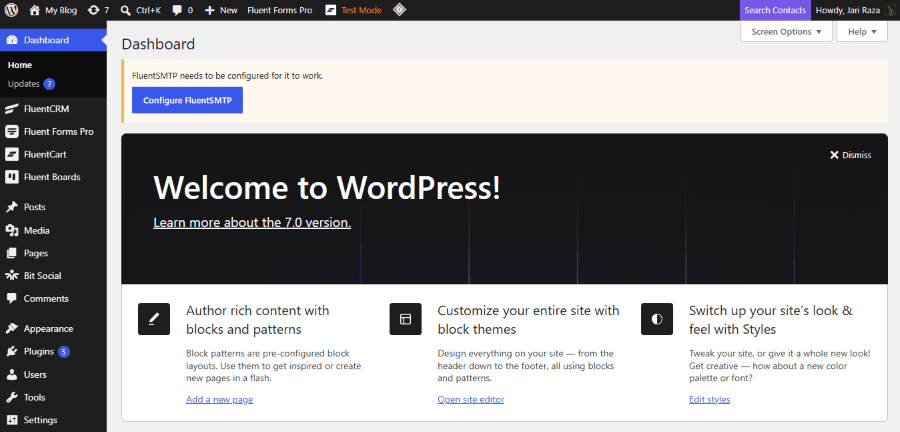Click the Media sidebar icon
The width and height of the screenshot is (900, 432).
coord(11,230)
